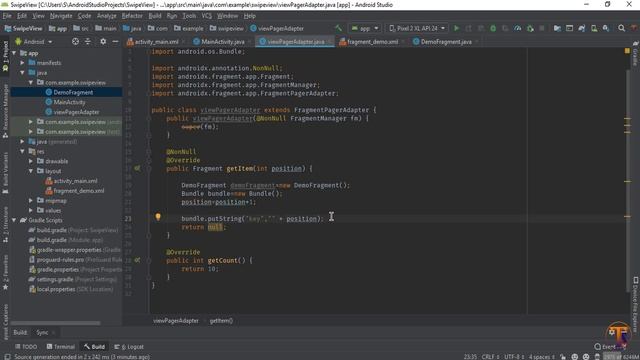Open Project tool window side tab
This screenshot has height=360, width=640.
click(5, 55)
